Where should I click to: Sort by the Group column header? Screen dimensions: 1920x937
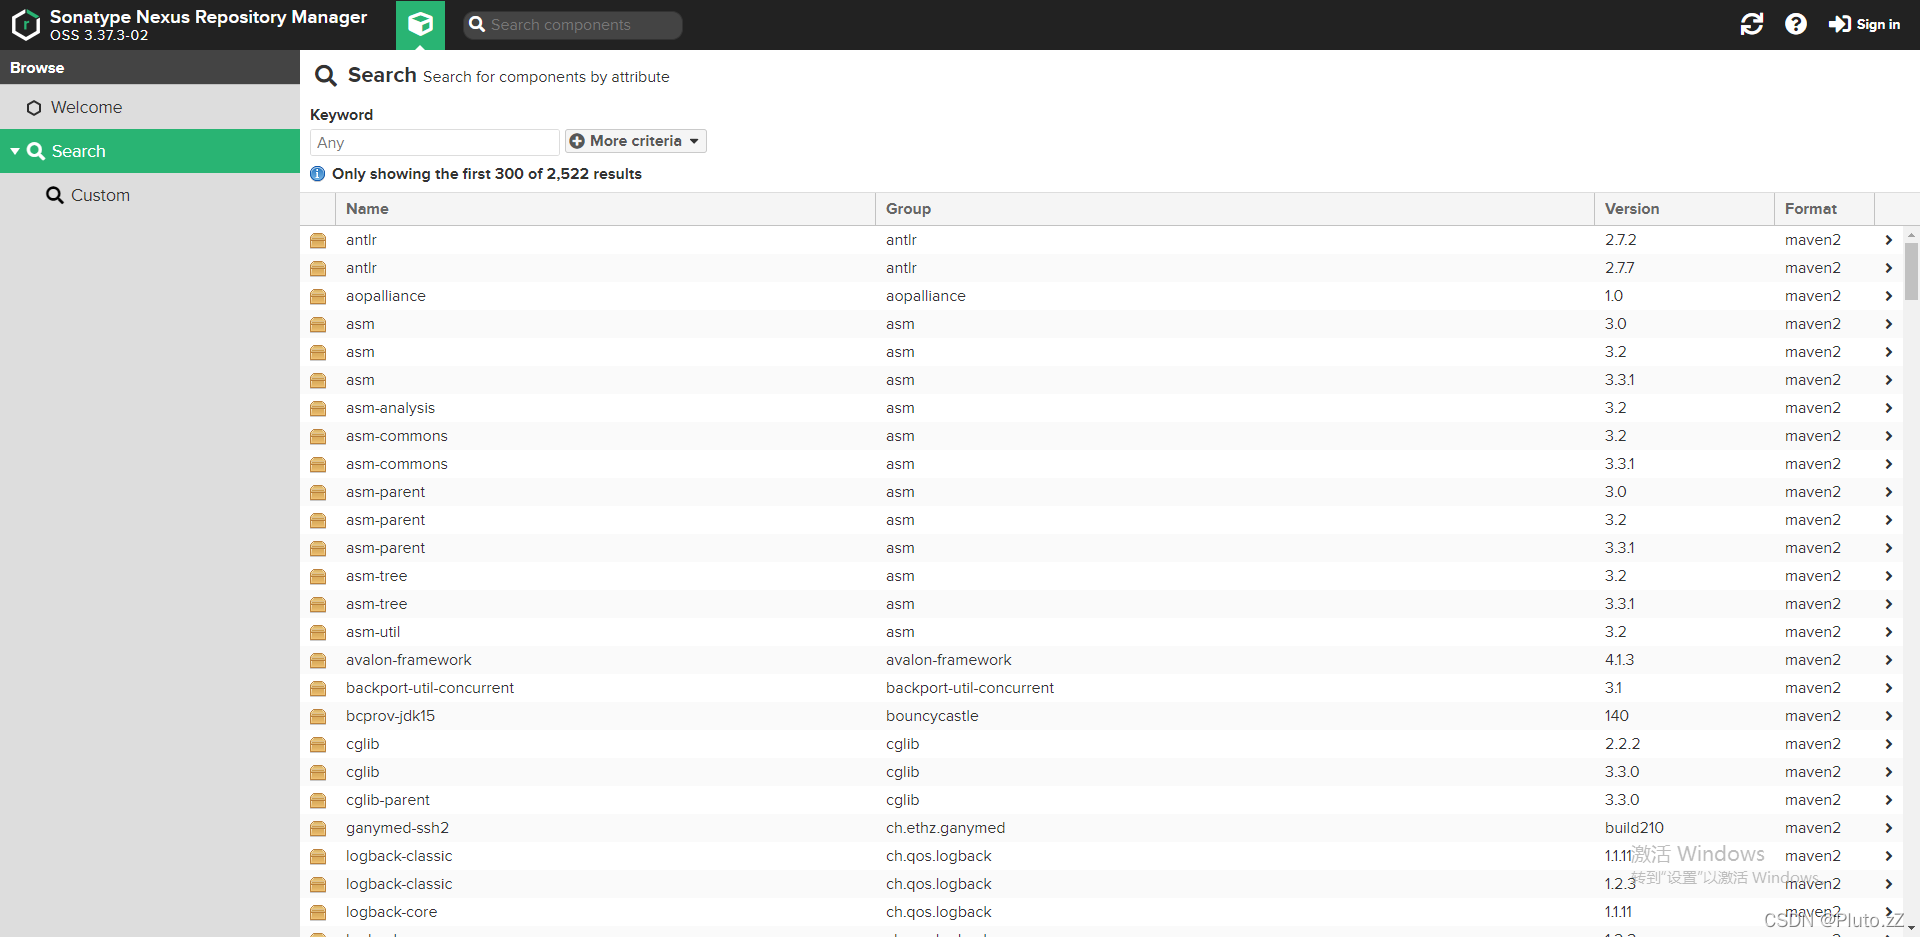pyautogui.click(x=1234, y=209)
